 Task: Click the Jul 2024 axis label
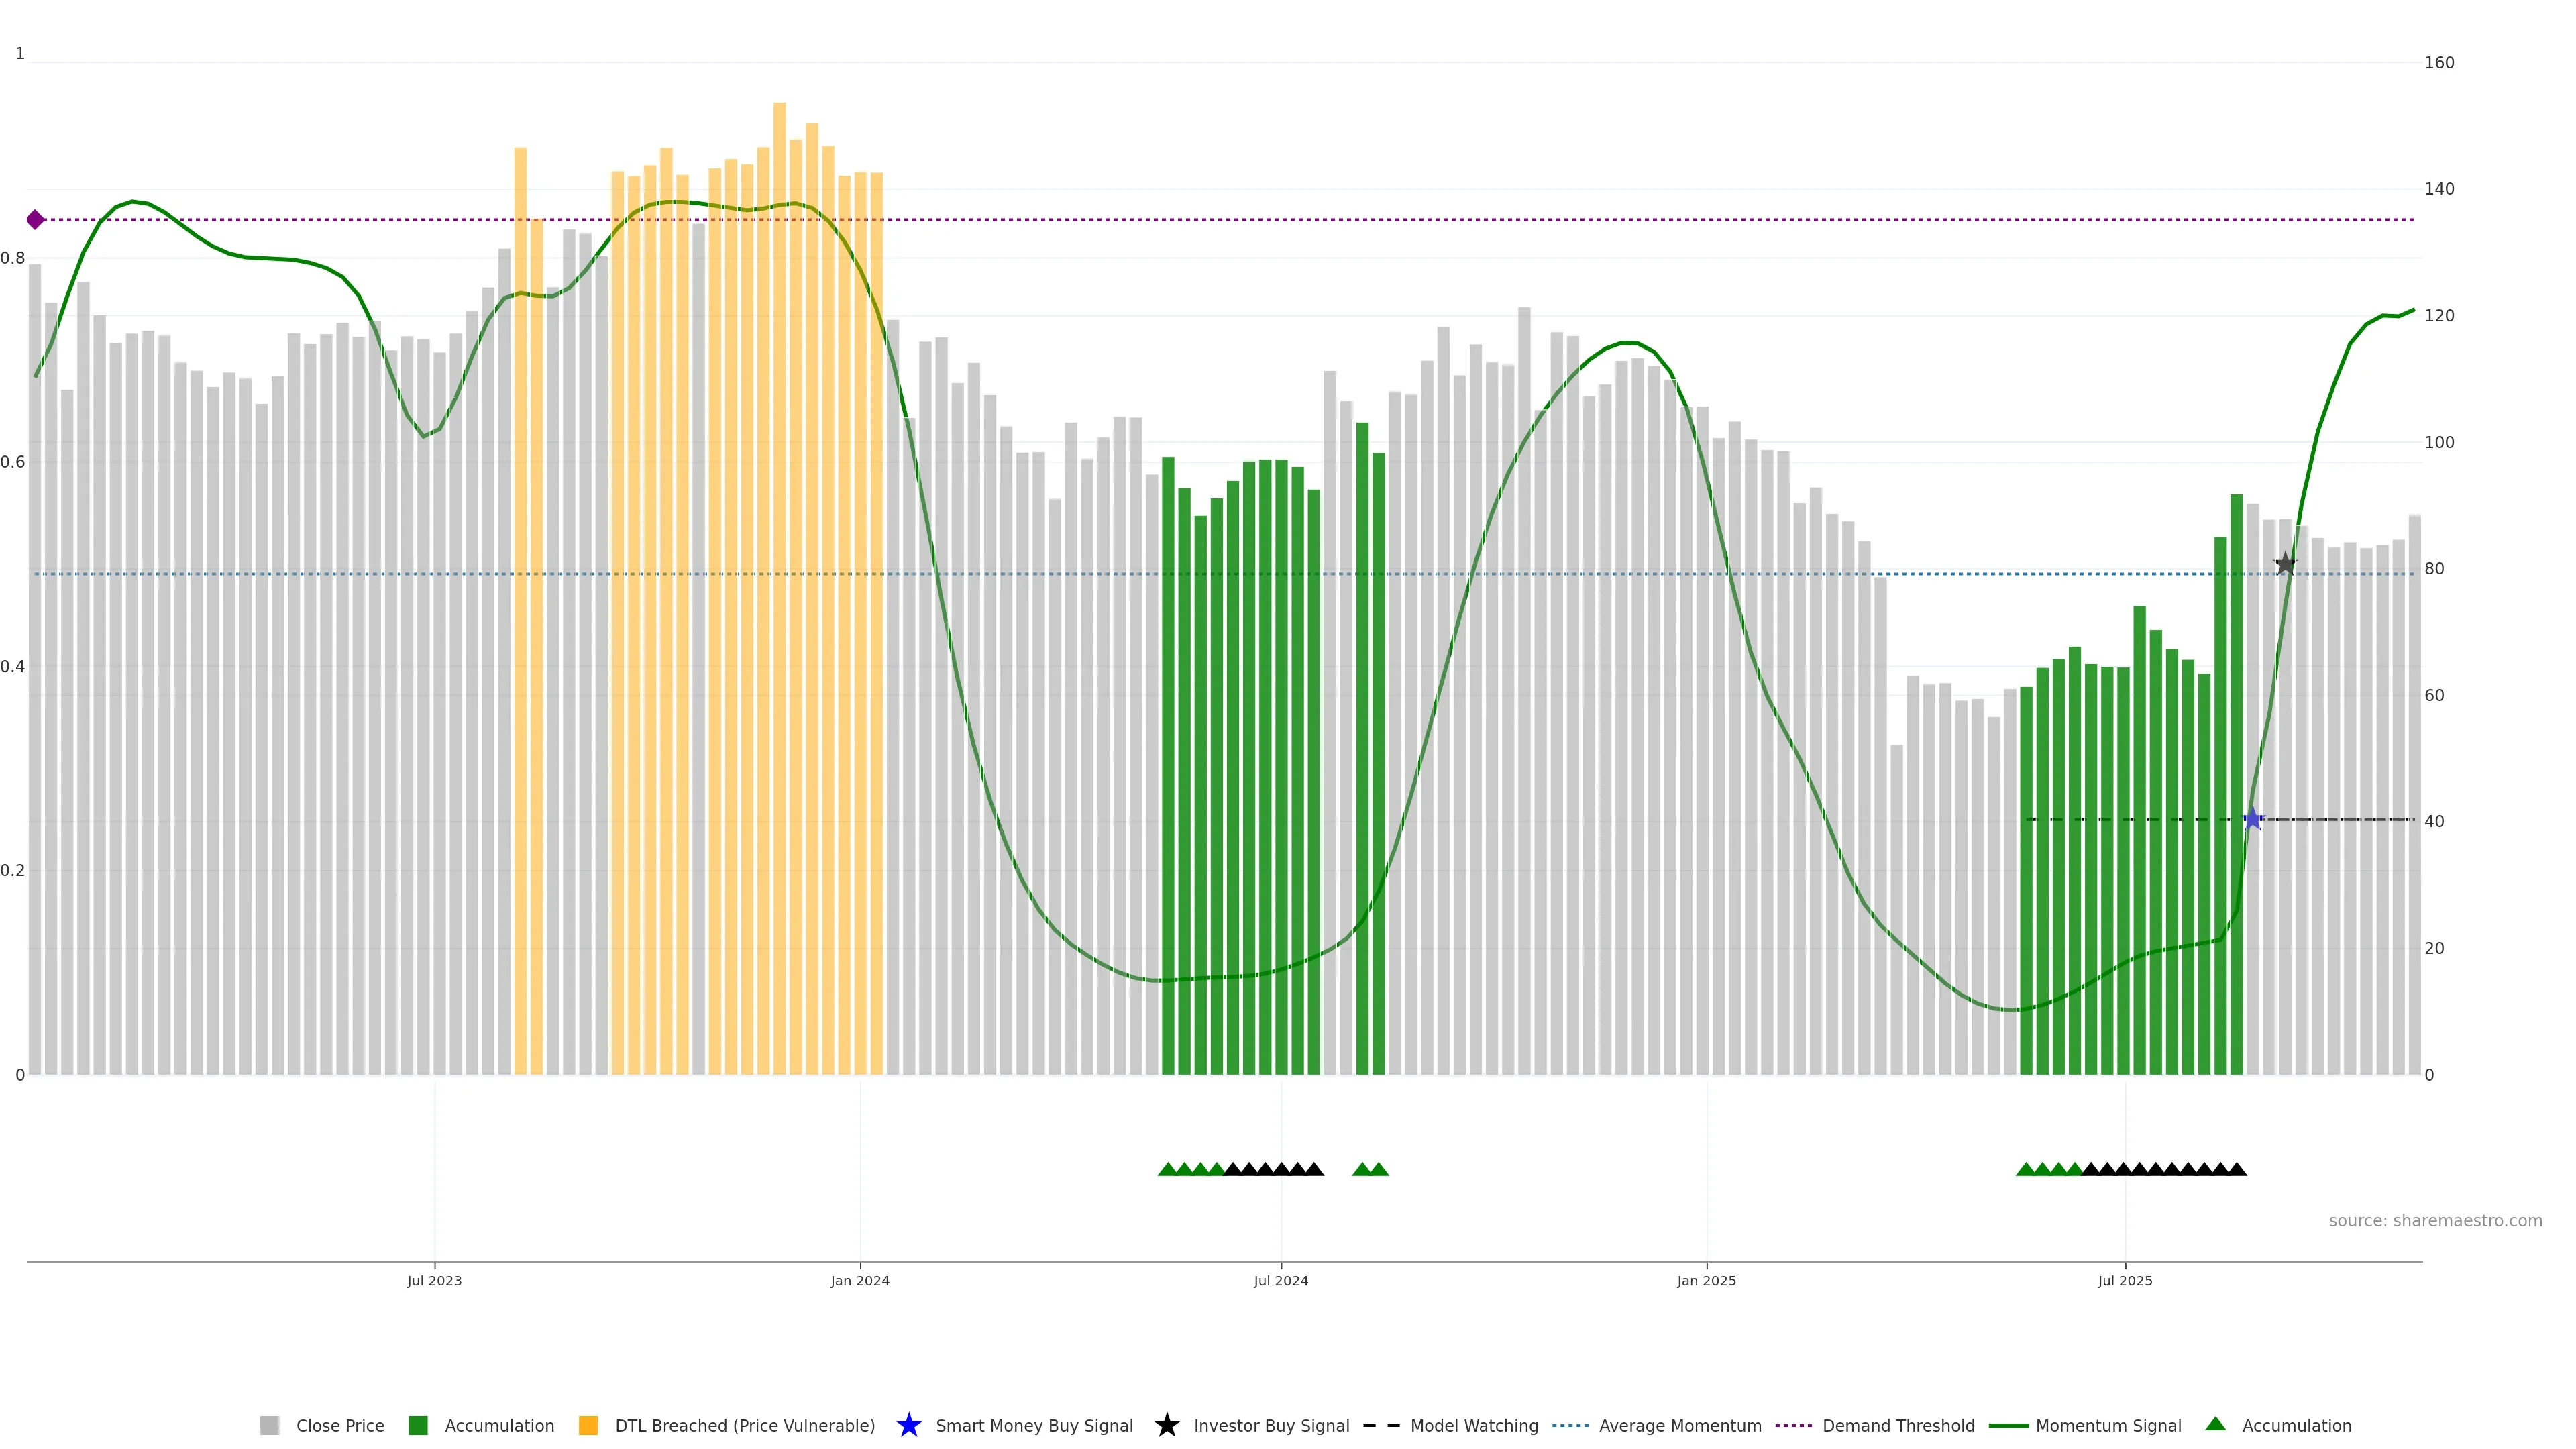point(1281,1280)
